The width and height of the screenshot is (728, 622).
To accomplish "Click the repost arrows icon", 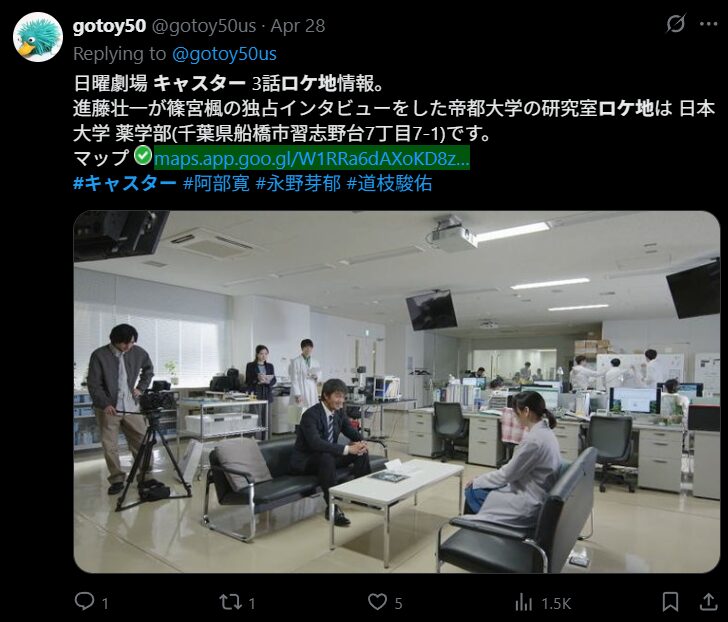I will (x=231, y=602).
